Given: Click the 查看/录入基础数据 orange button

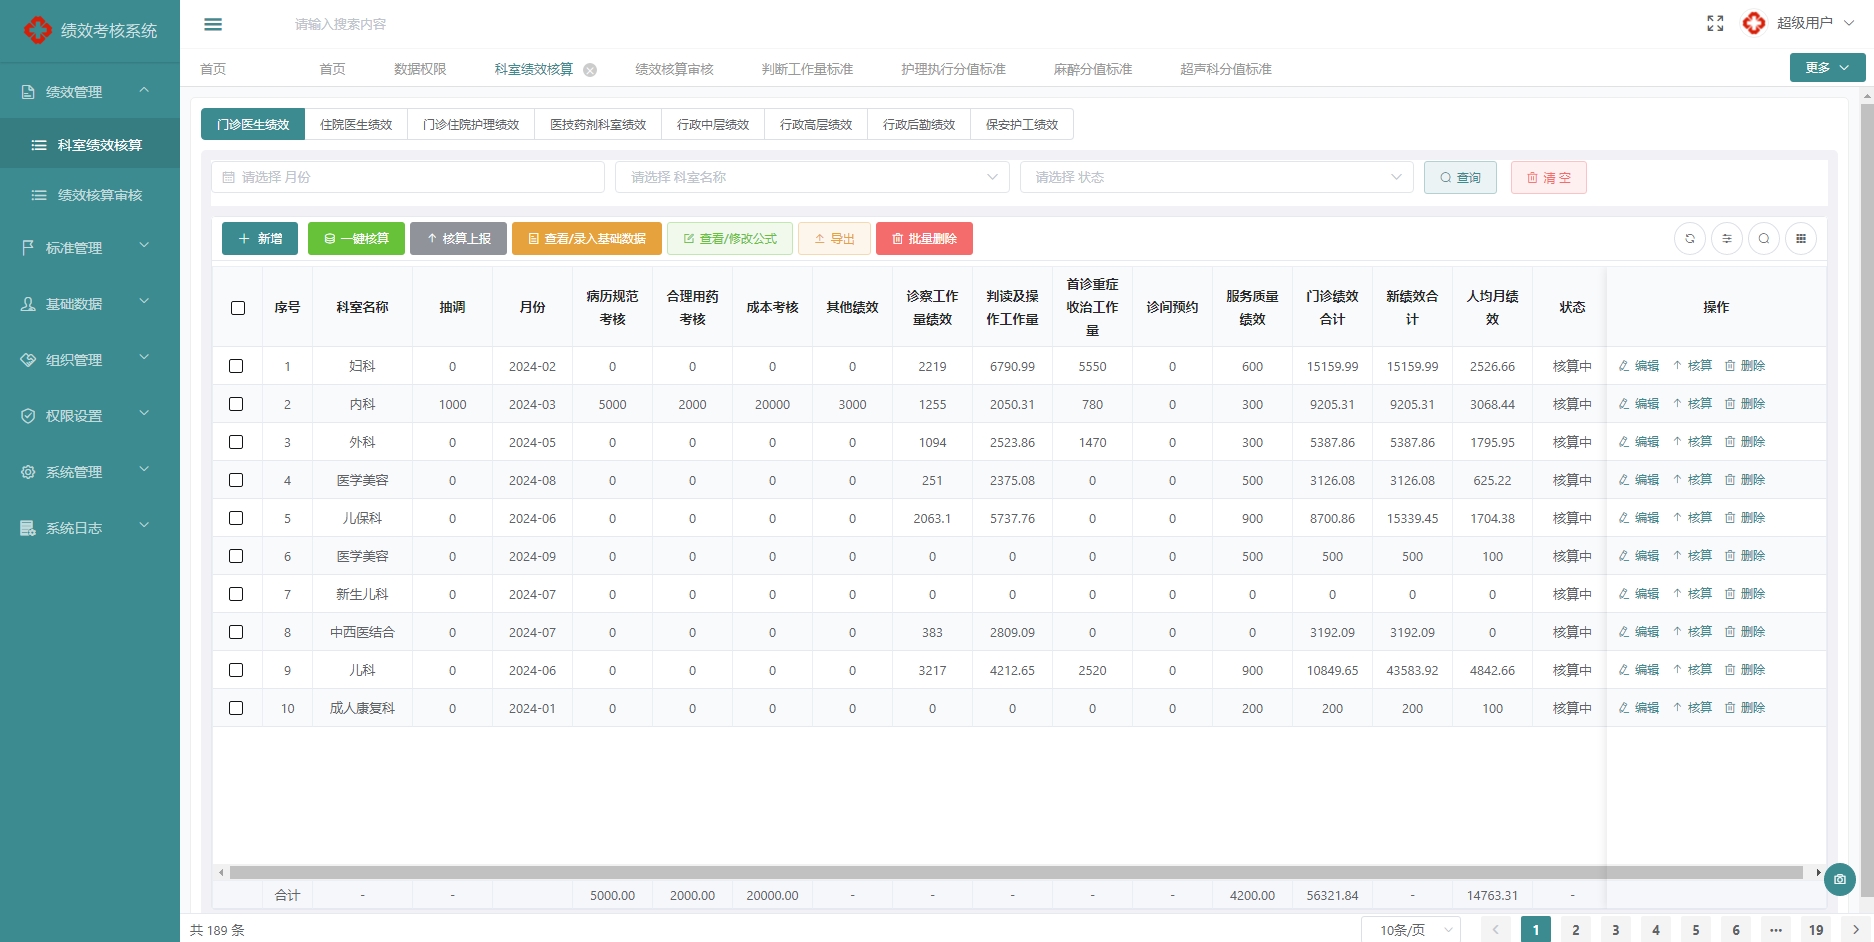Looking at the screenshot, I should click(x=587, y=238).
